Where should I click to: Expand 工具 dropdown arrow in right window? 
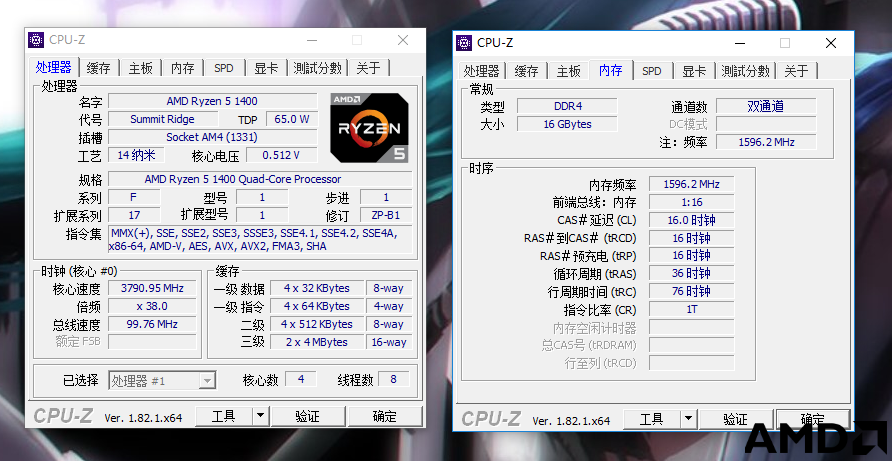(688, 419)
